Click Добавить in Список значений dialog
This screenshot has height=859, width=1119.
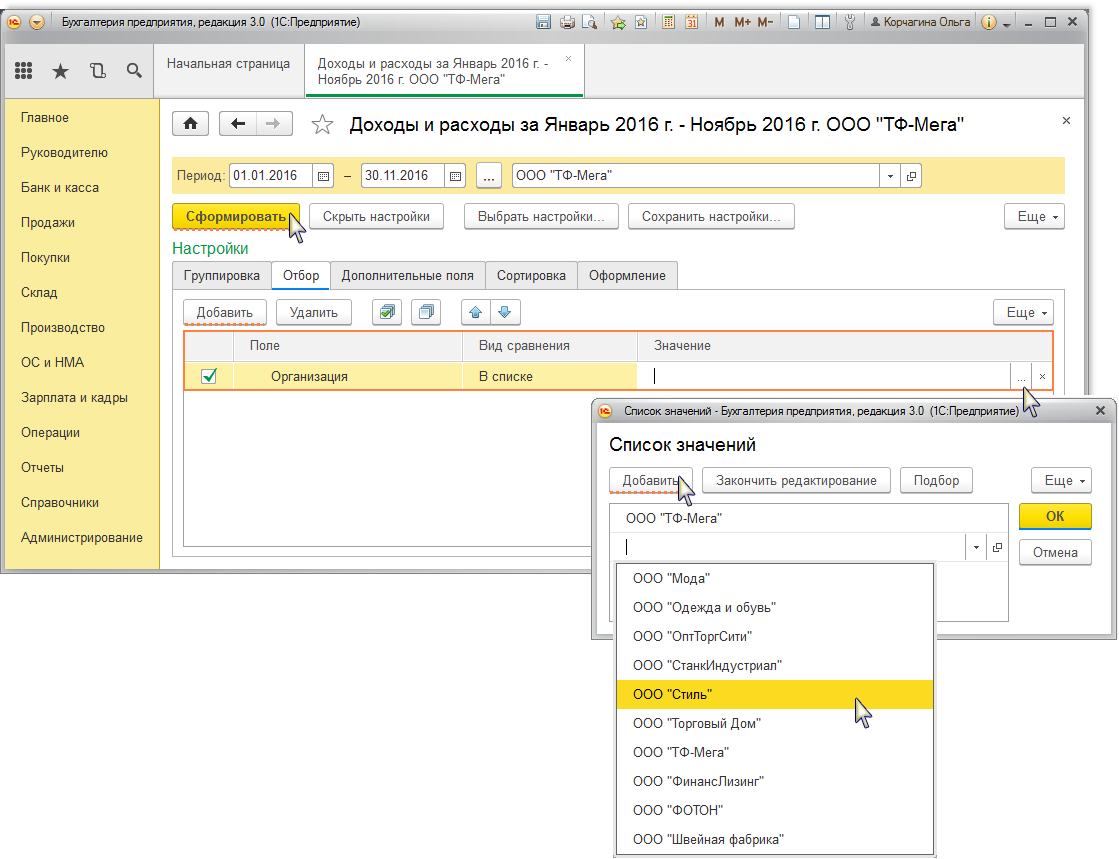click(x=649, y=480)
